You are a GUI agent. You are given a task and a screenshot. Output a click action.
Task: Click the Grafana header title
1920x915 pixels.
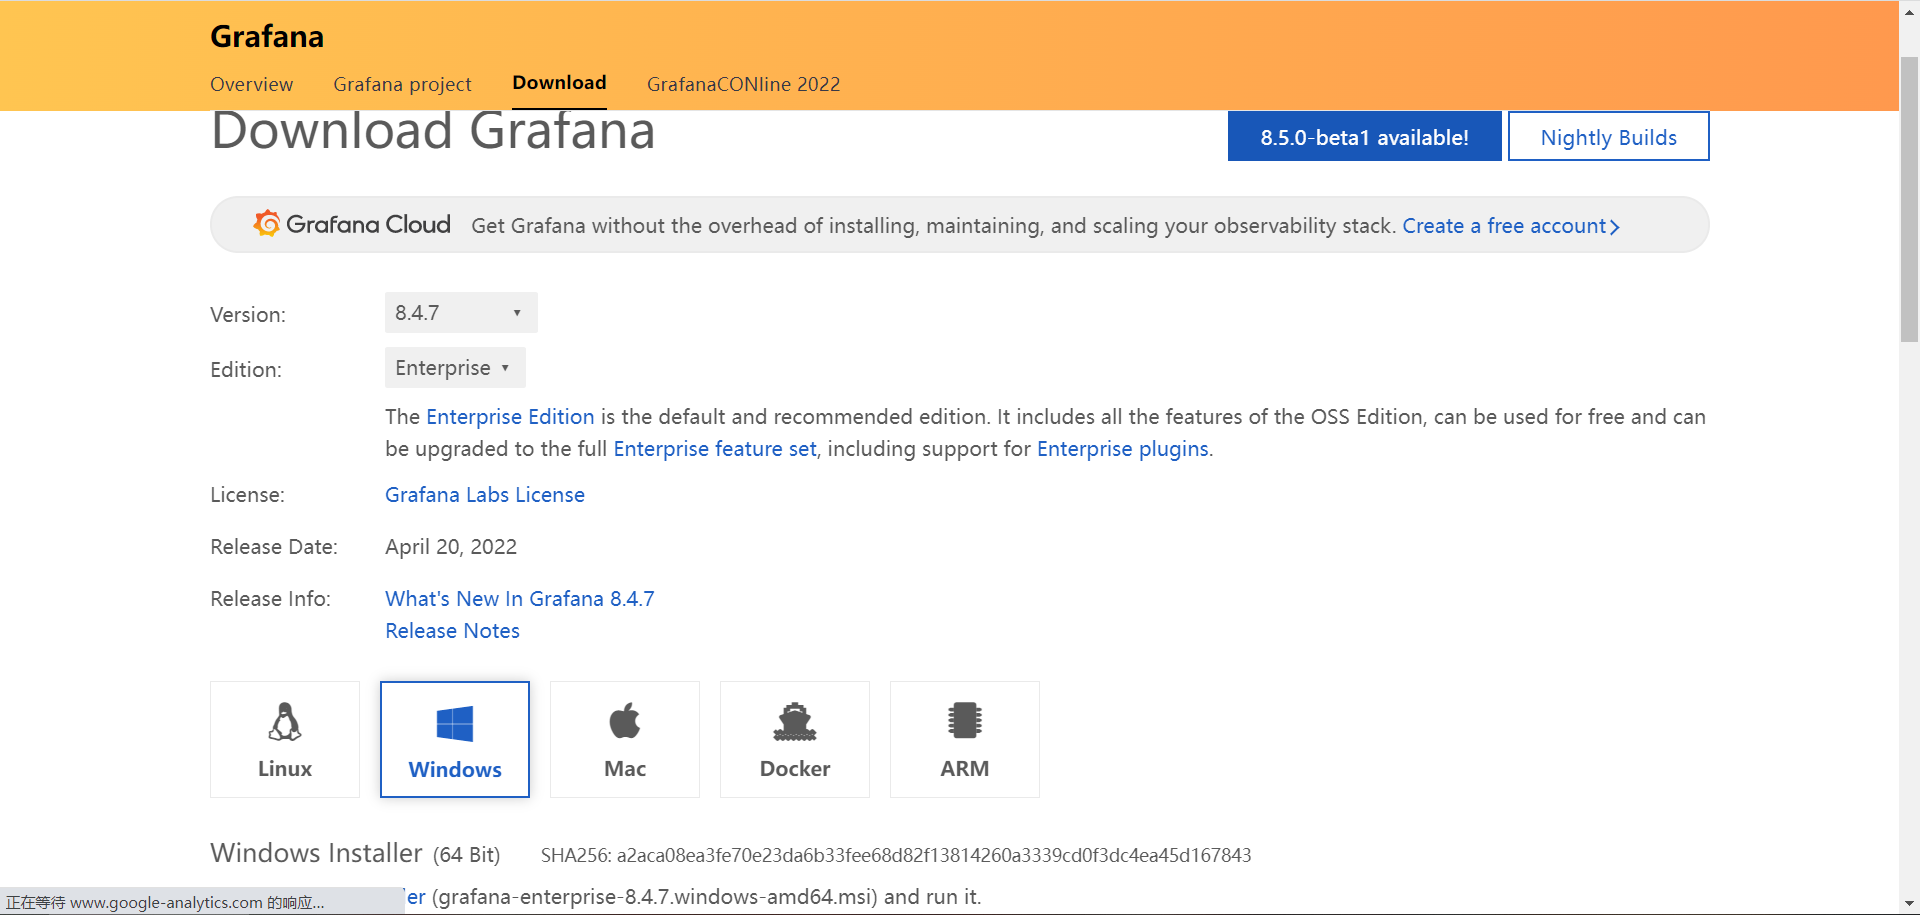click(x=267, y=36)
